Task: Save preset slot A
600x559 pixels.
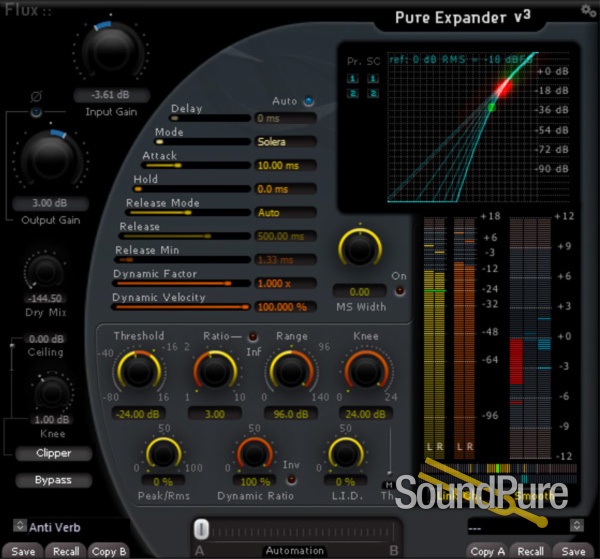Action: 23,551
